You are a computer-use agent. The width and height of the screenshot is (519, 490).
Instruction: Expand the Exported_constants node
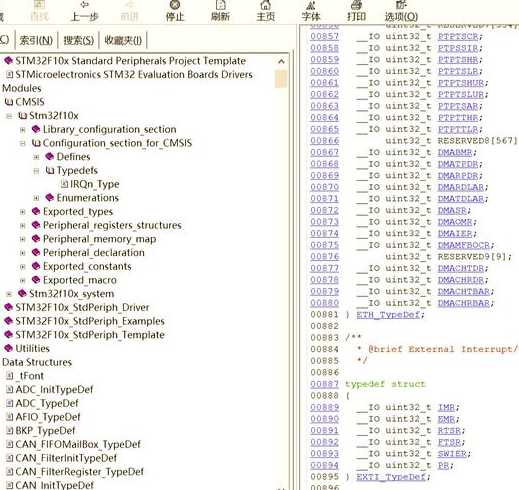(x=23, y=266)
